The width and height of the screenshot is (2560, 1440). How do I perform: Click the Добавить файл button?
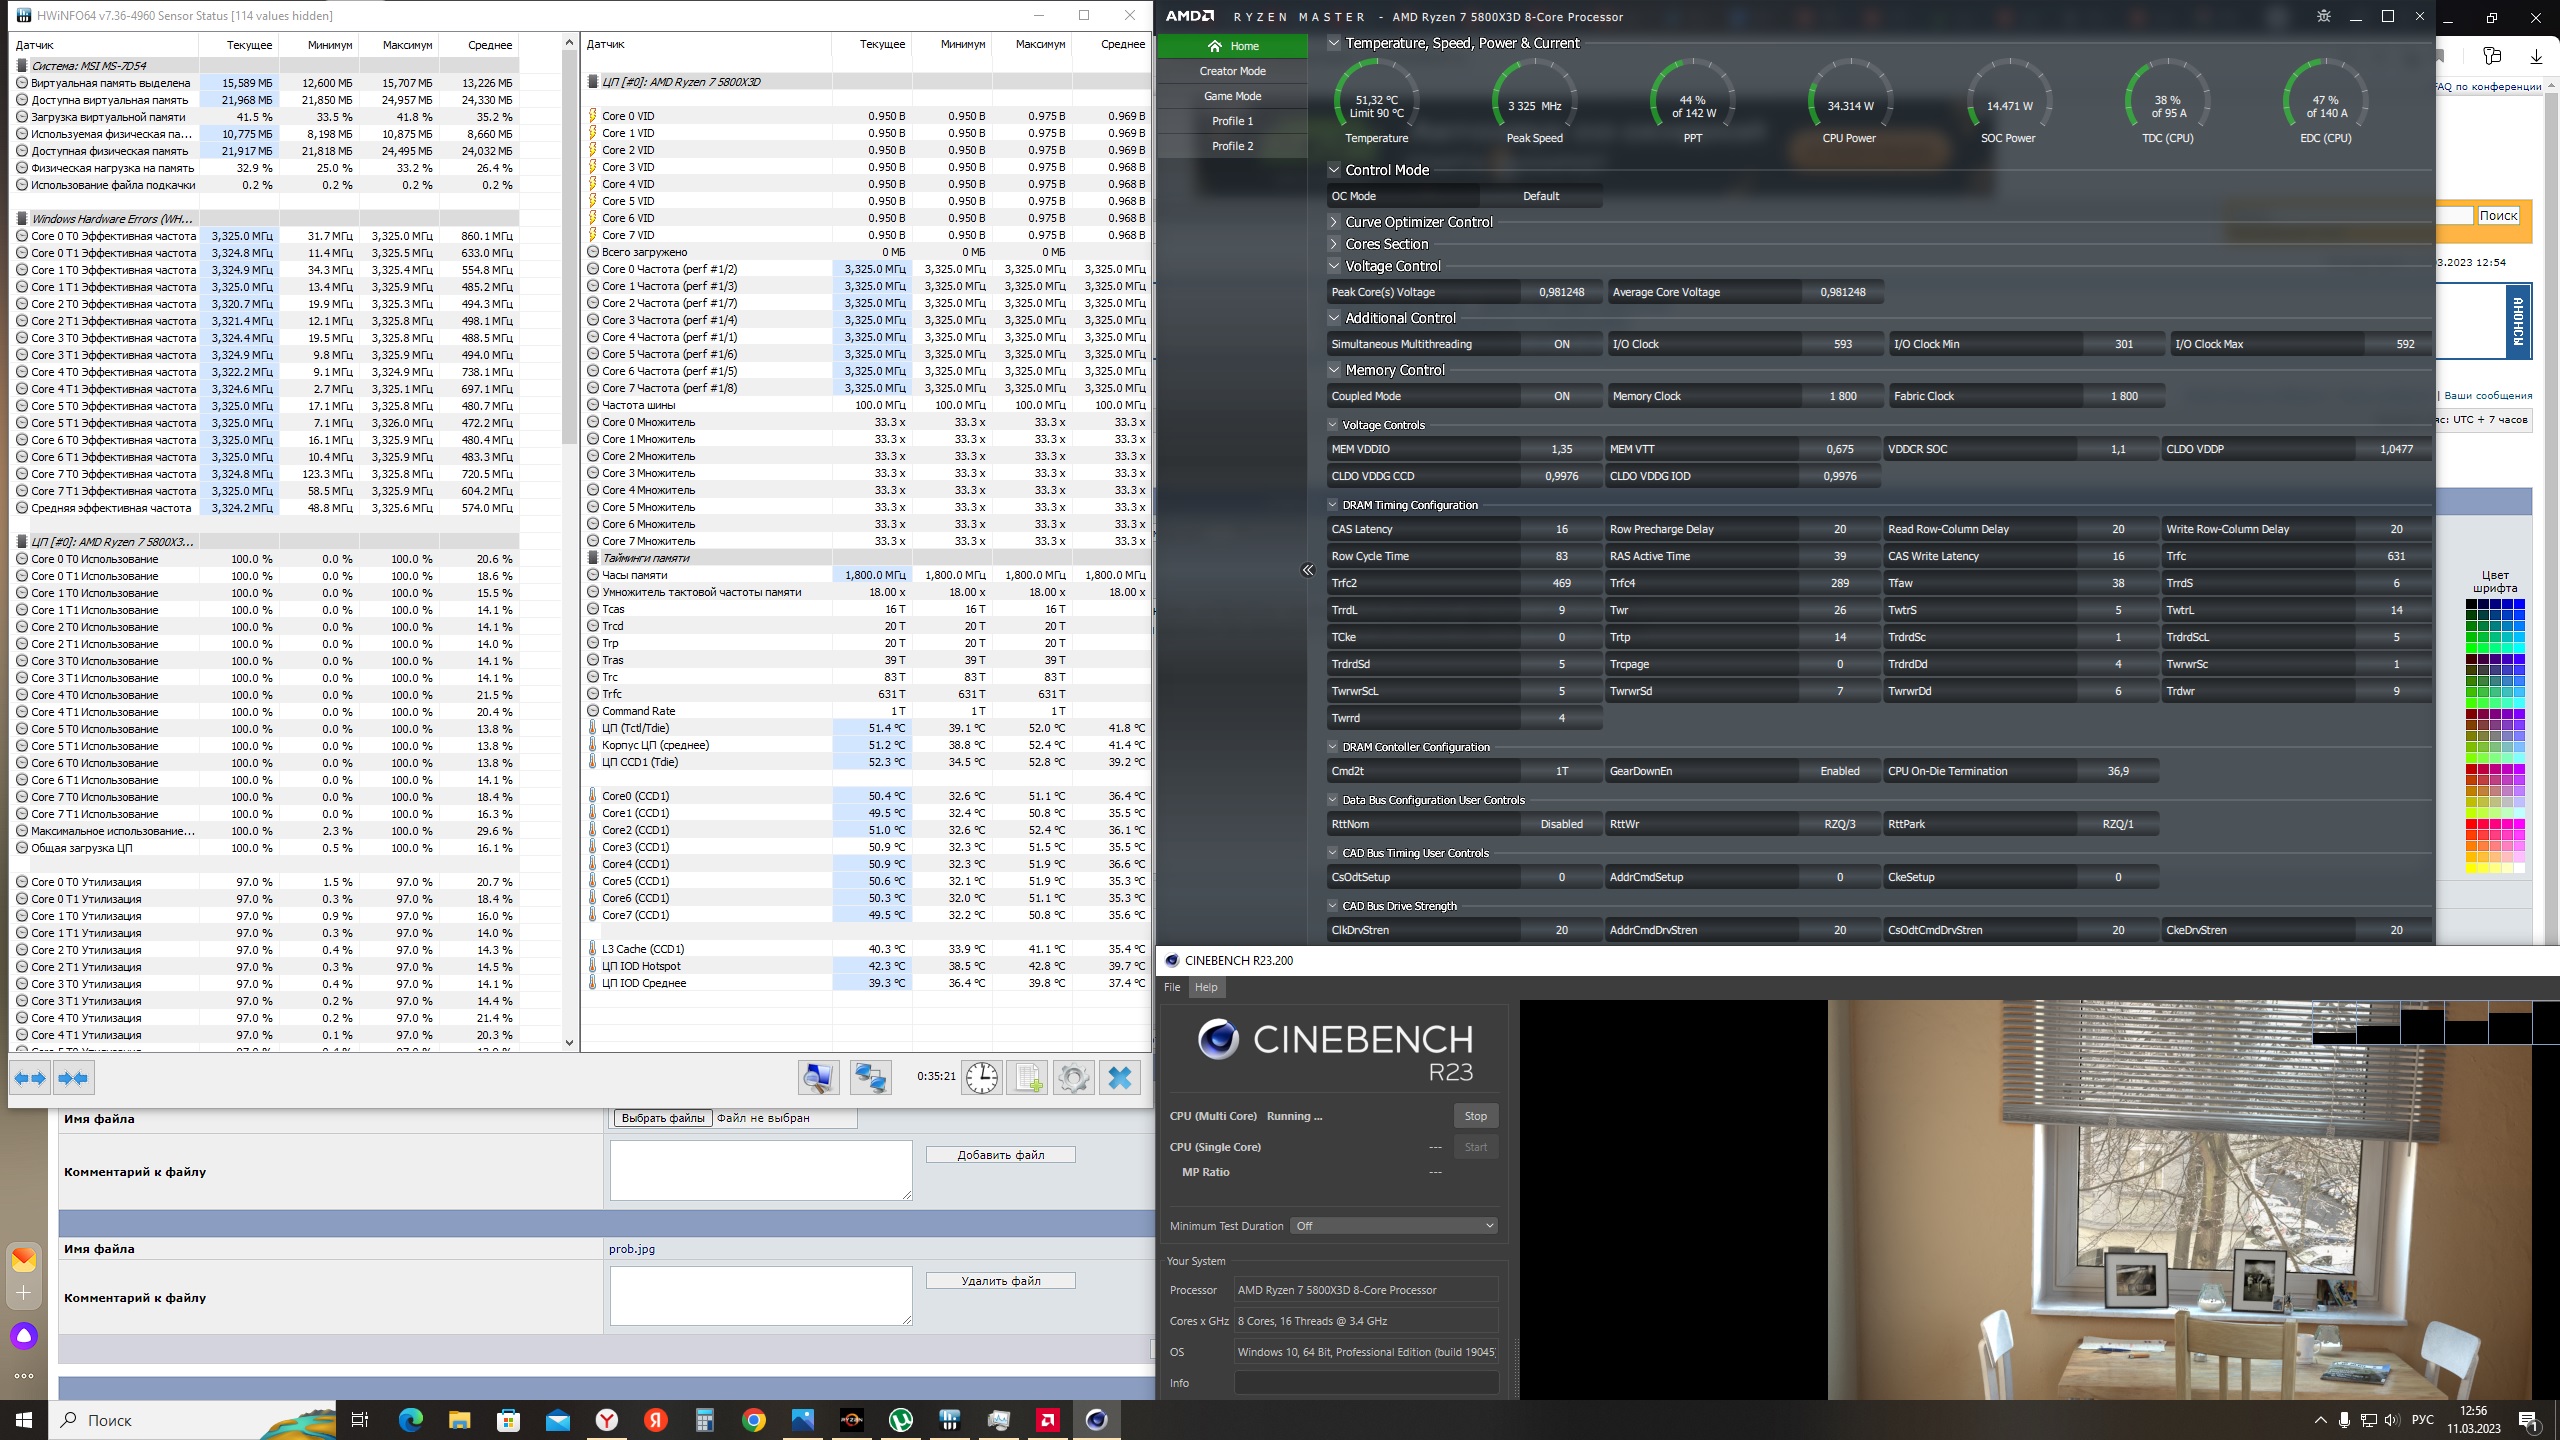[x=1000, y=1155]
